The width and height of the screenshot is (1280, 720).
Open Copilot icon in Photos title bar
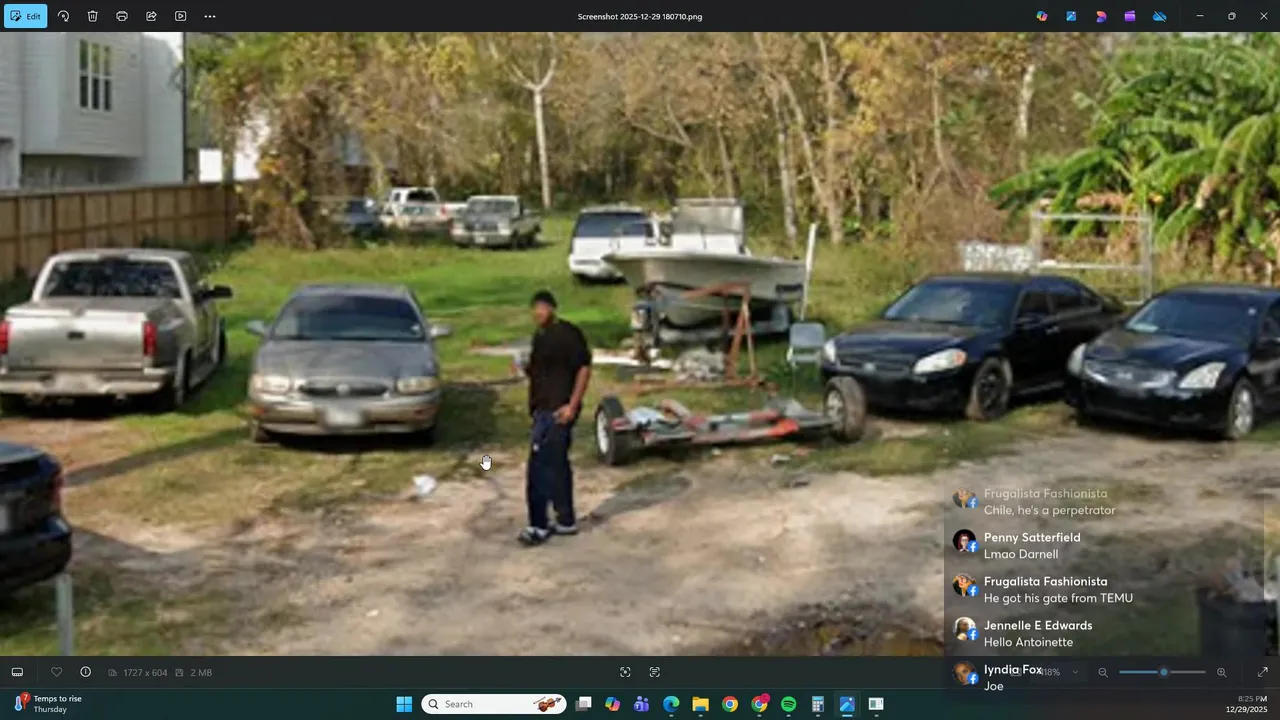(1042, 16)
